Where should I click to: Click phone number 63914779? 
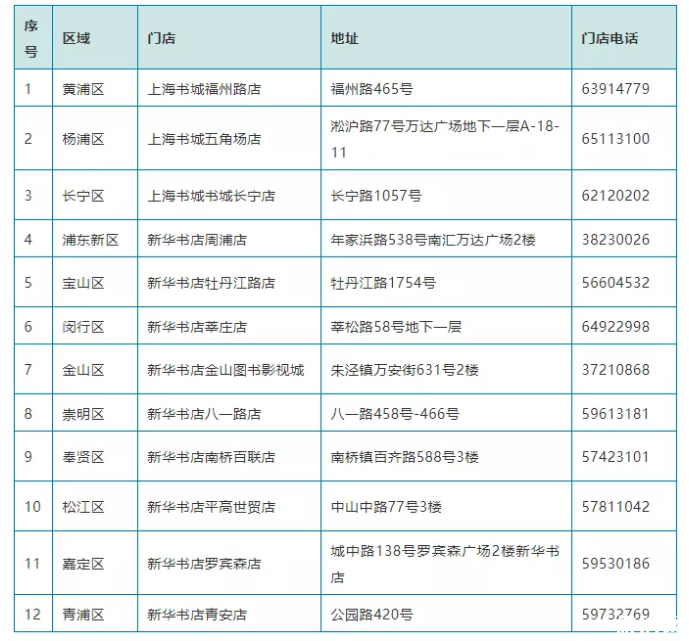pyautogui.click(x=615, y=89)
